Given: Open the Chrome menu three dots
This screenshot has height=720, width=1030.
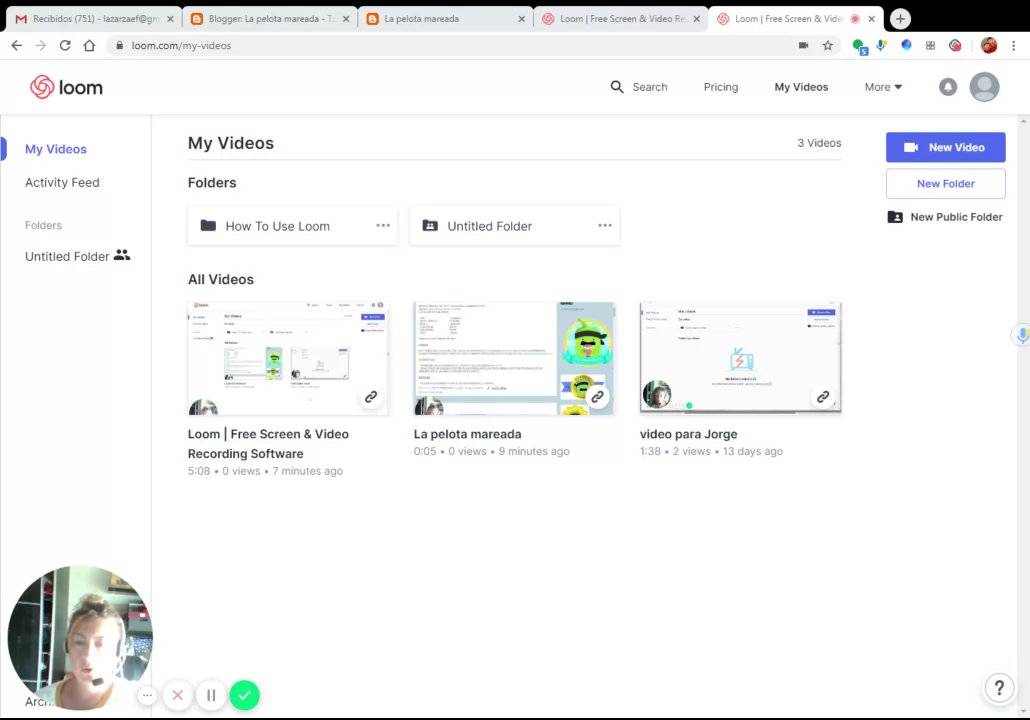Looking at the screenshot, I should [1014, 45].
